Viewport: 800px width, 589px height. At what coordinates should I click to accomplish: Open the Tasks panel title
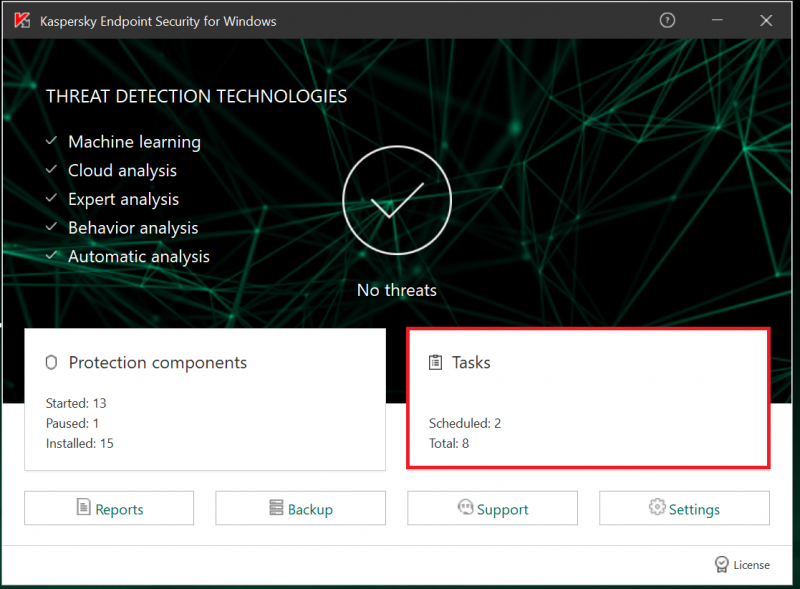tap(471, 362)
